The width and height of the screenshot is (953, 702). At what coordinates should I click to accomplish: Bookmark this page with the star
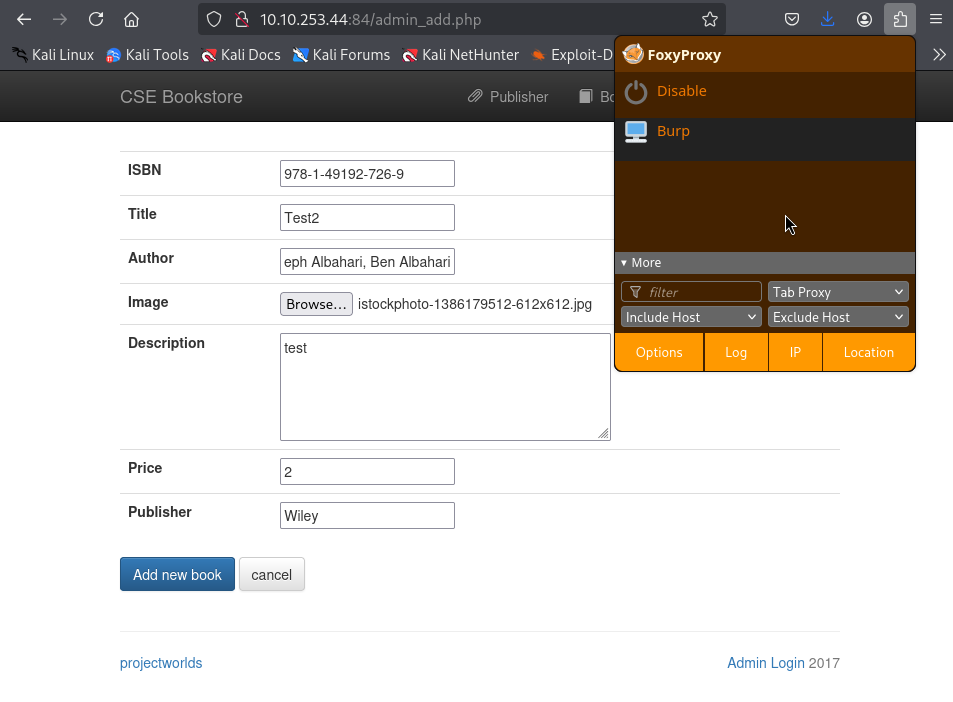coord(709,19)
